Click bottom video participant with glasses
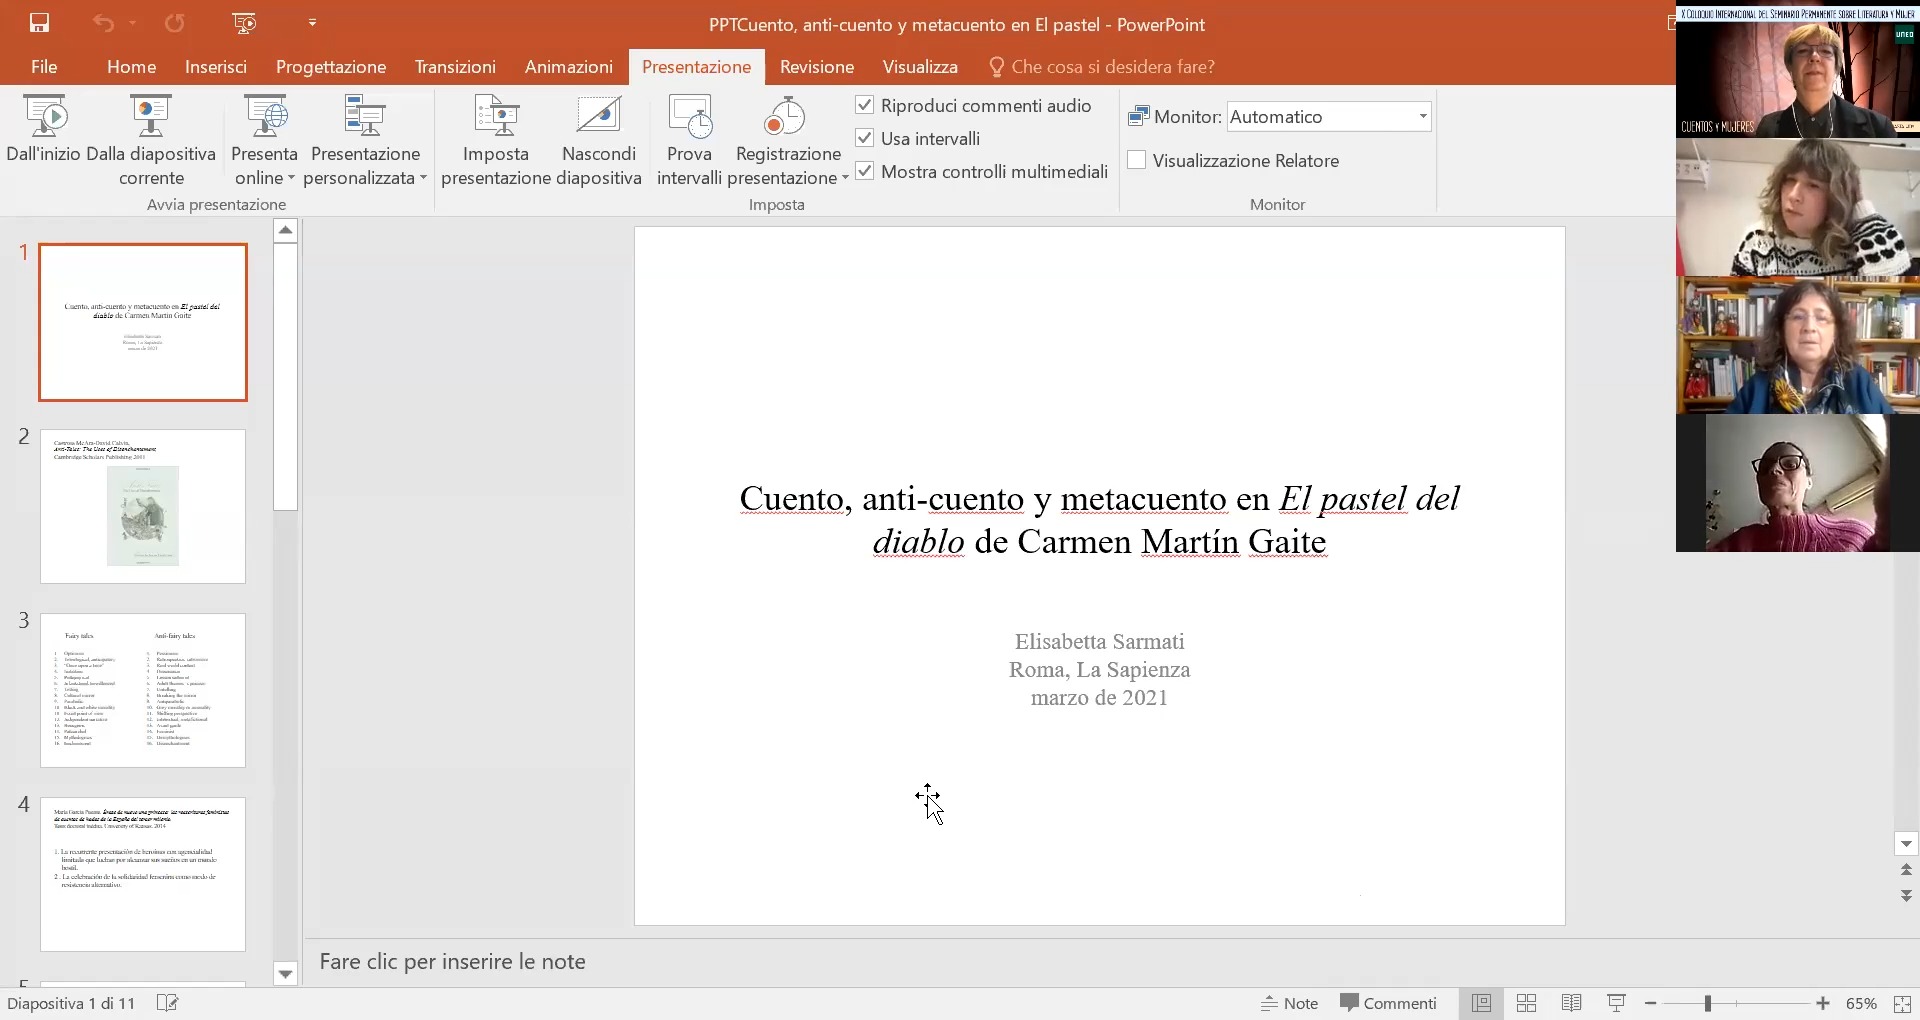The width and height of the screenshot is (1920, 1020). 1798,483
